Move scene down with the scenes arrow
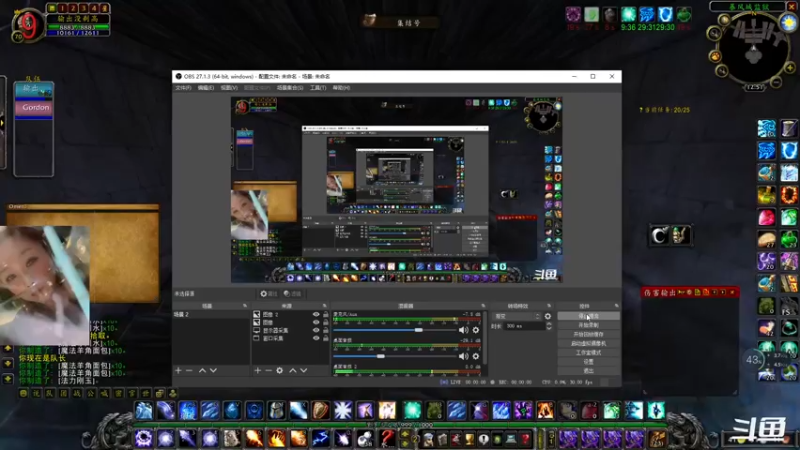The width and height of the screenshot is (800, 450). tap(213, 370)
